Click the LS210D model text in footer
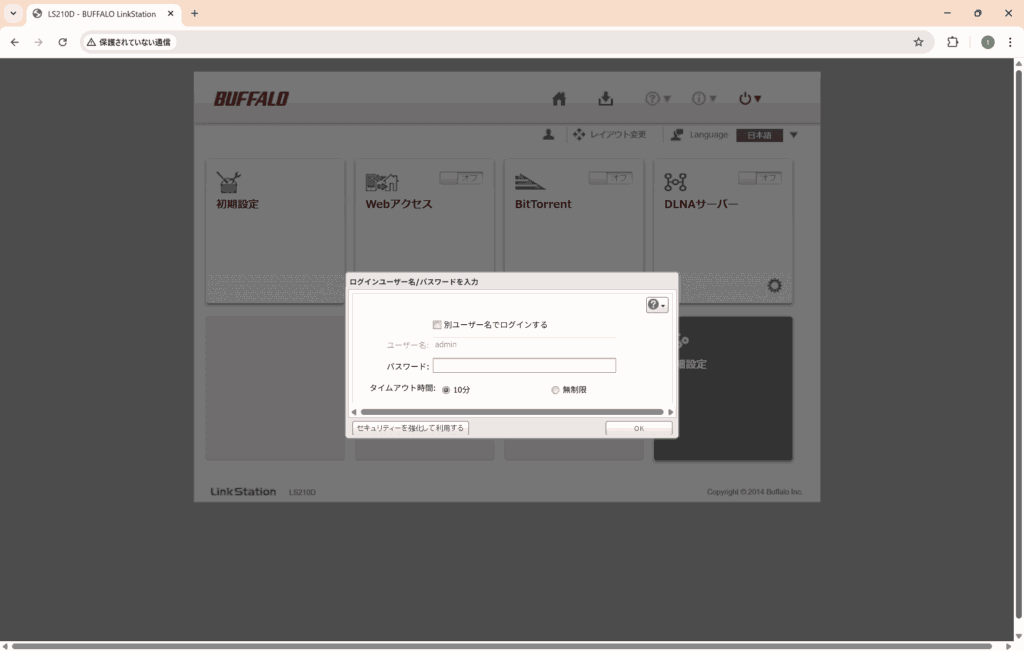The image size is (1024, 651). tap(302, 492)
